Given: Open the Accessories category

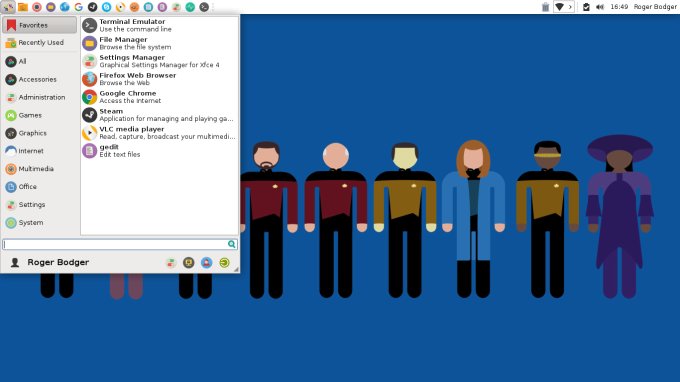Looking at the screenshot, I should pos(39,79).
